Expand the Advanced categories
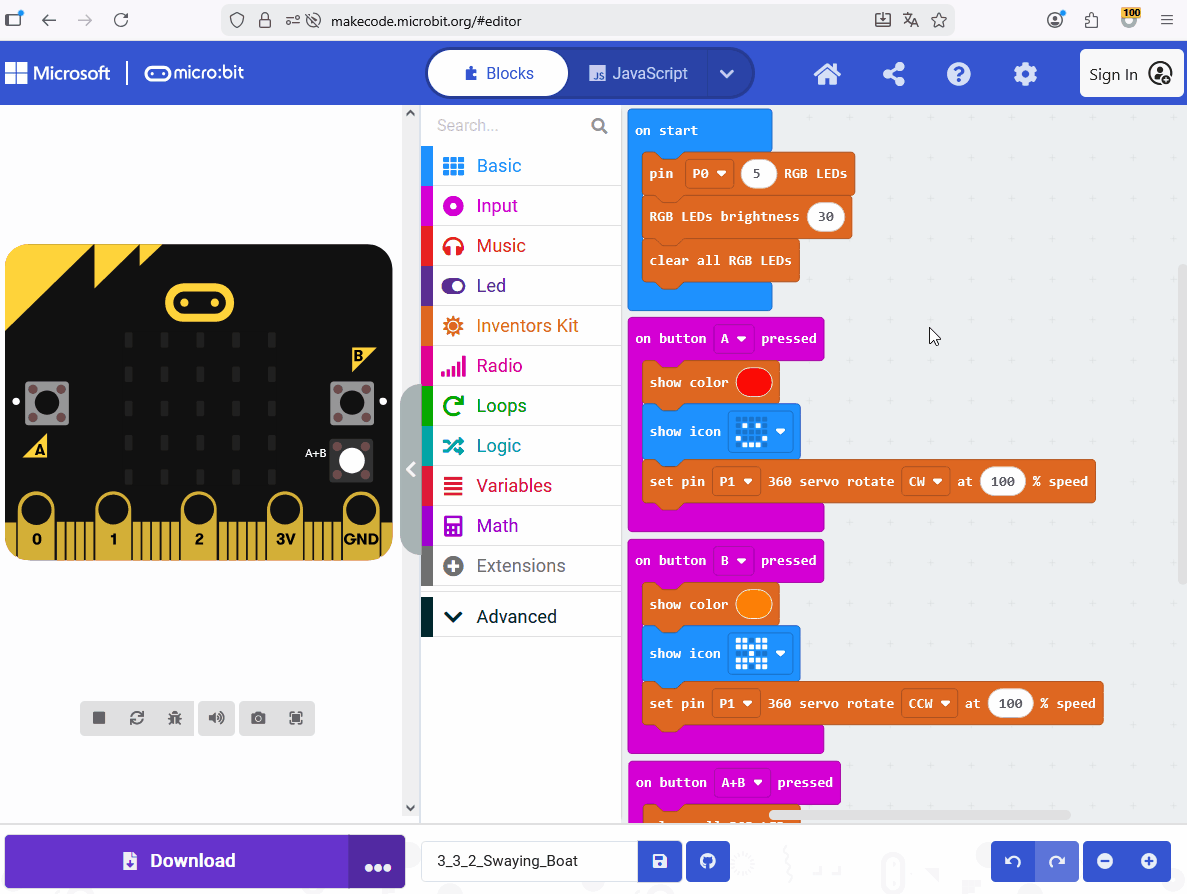 (521, 617)
